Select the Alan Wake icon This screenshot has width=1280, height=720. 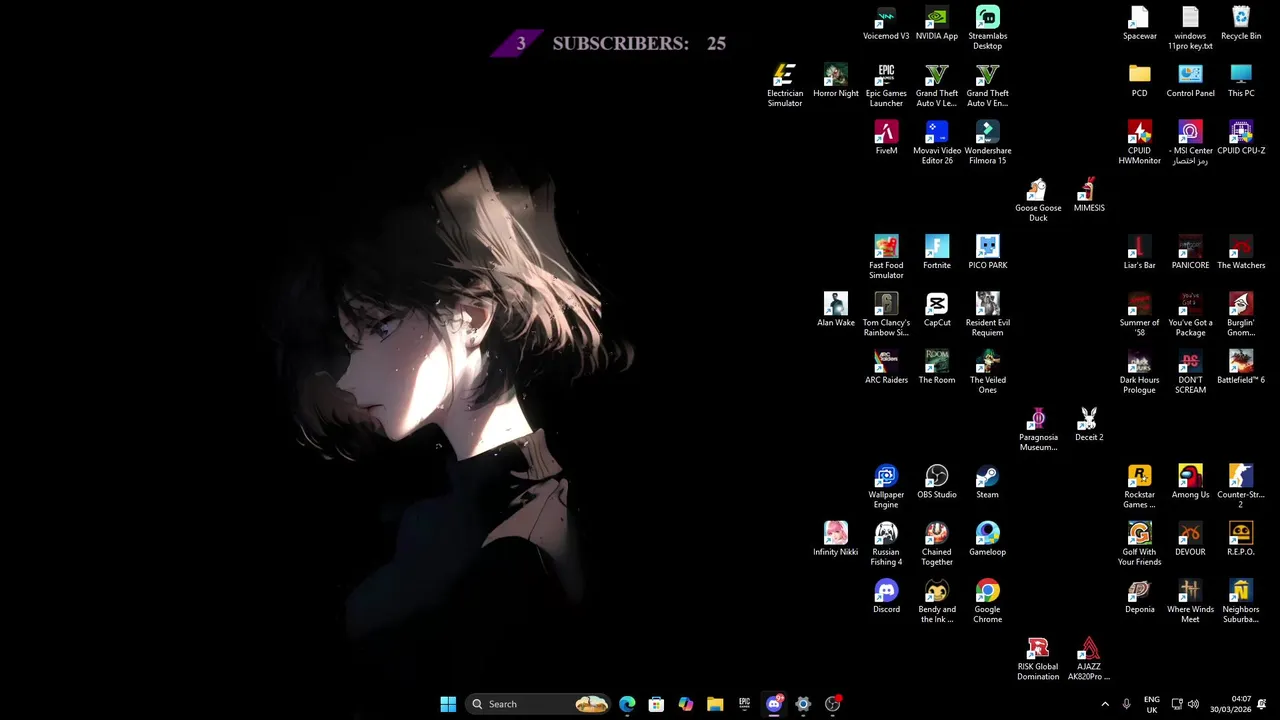(x=836, y=310)
